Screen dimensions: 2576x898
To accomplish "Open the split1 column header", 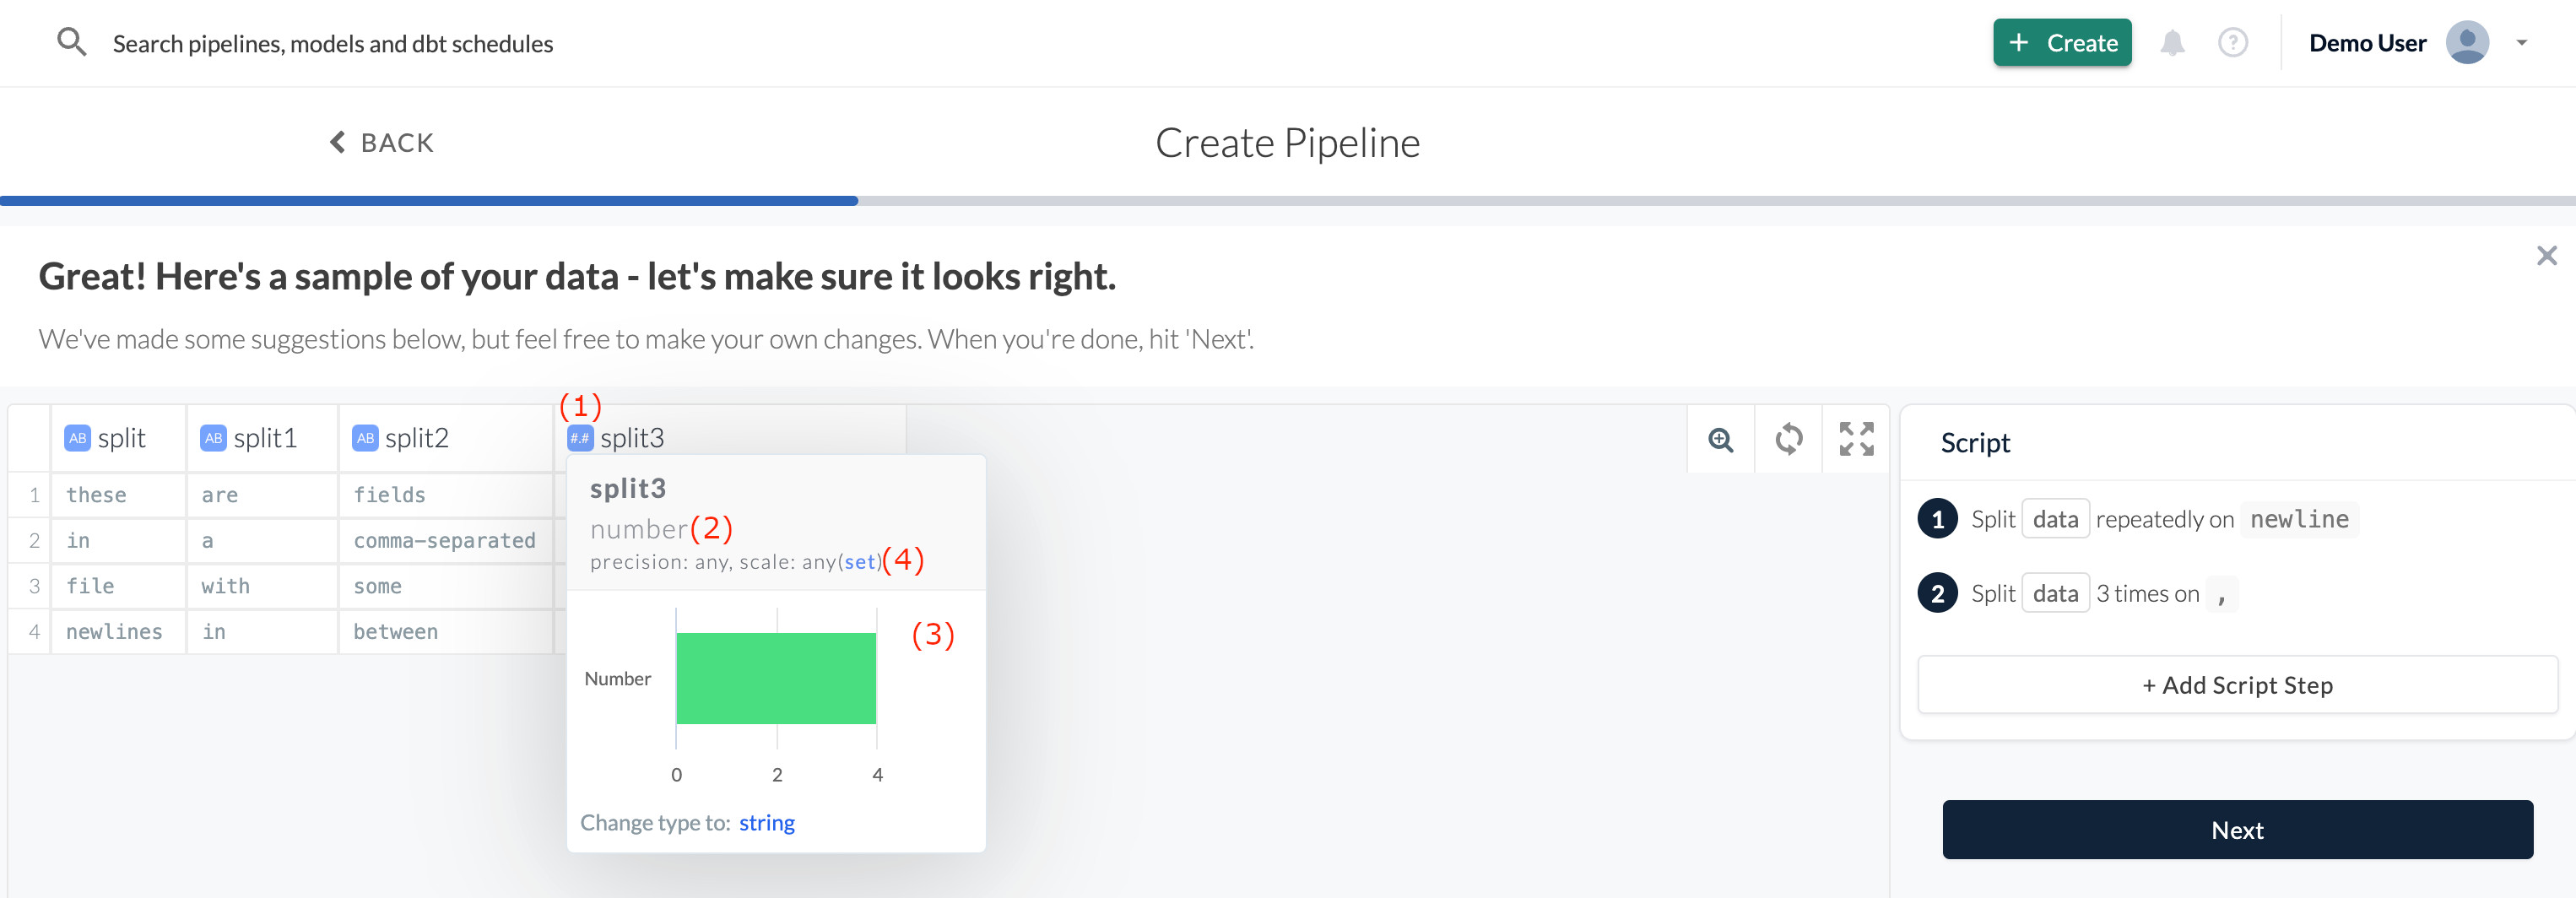I will [x=264, y=438].
